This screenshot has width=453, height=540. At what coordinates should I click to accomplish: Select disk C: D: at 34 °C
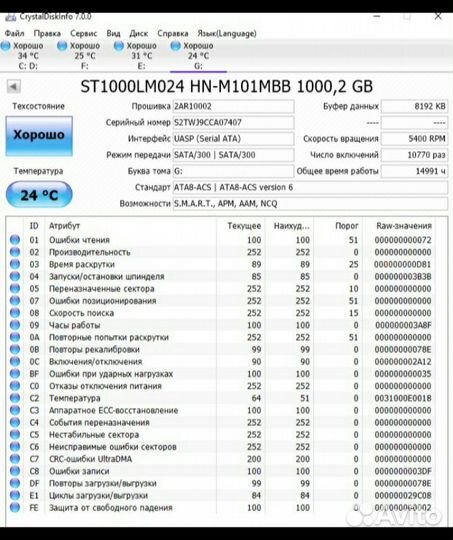23,55
